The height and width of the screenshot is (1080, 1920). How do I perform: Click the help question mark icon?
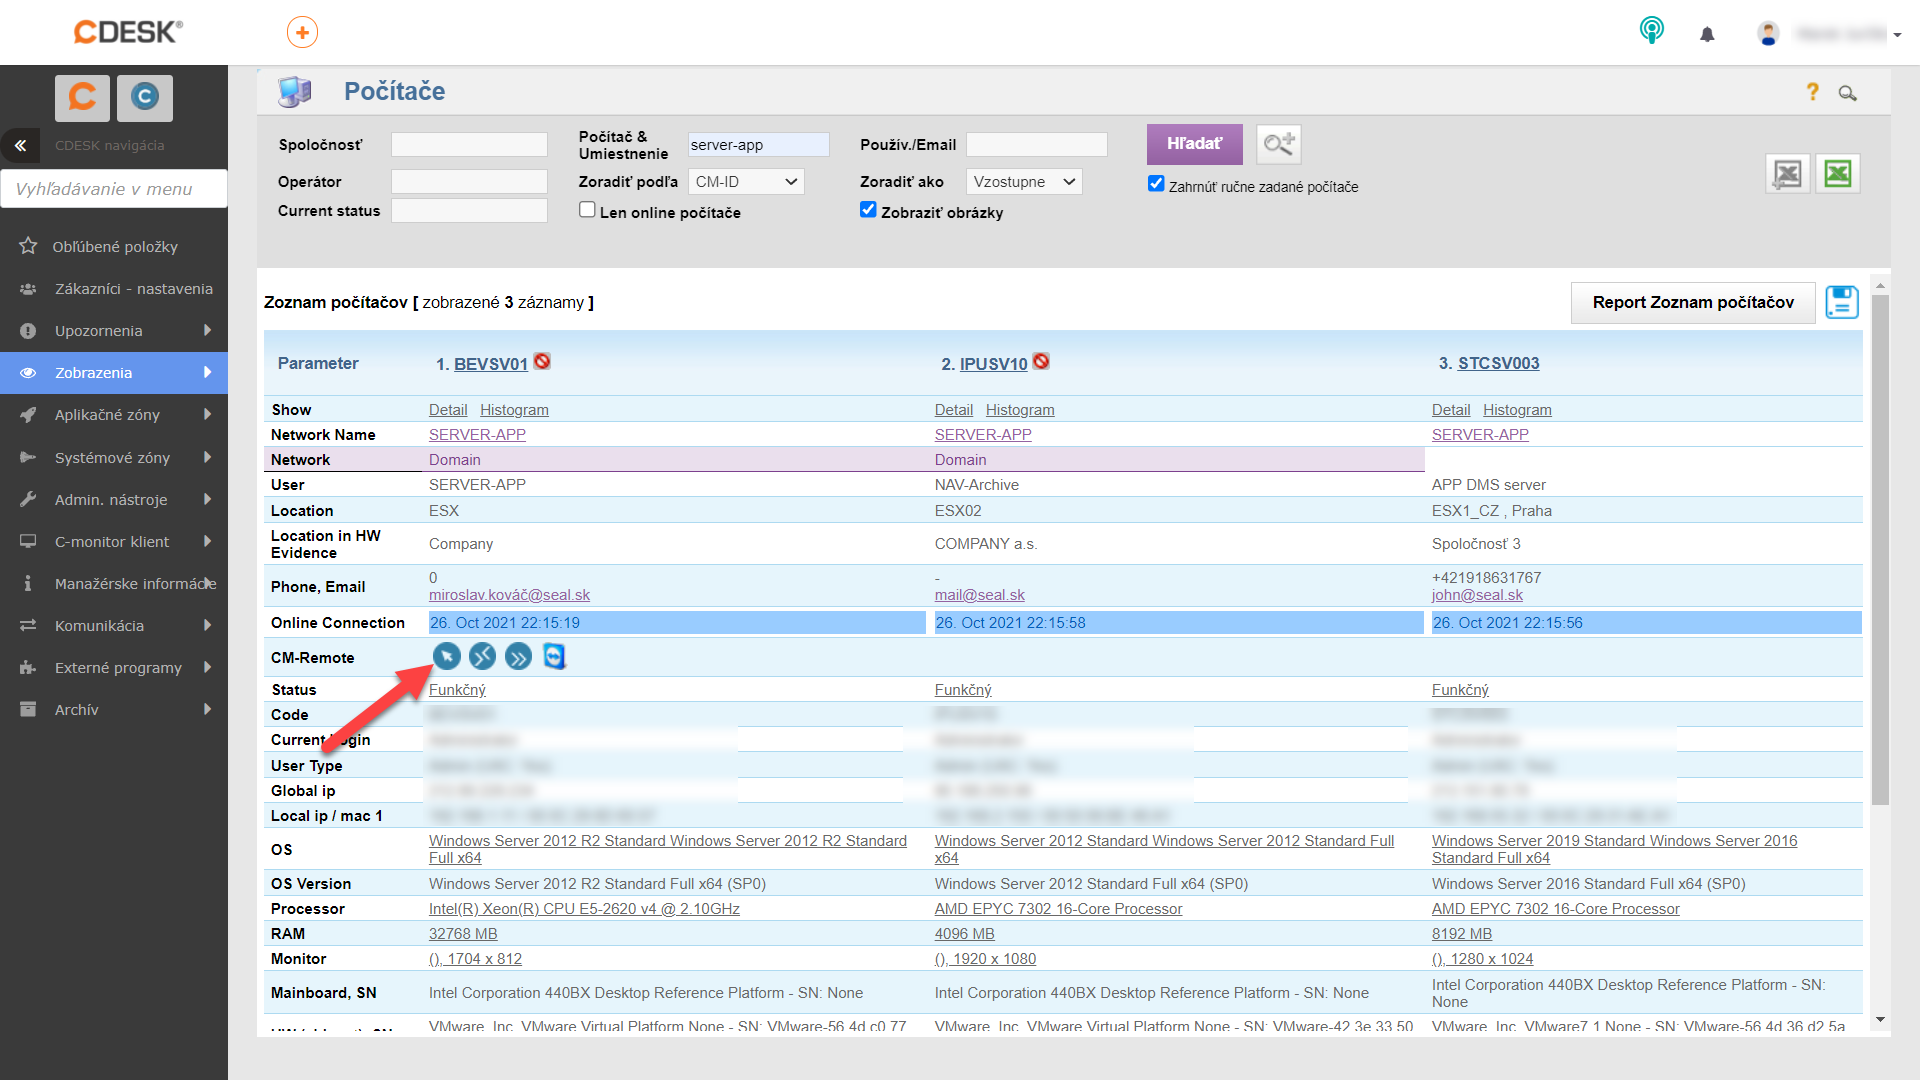pos(1812,92)
